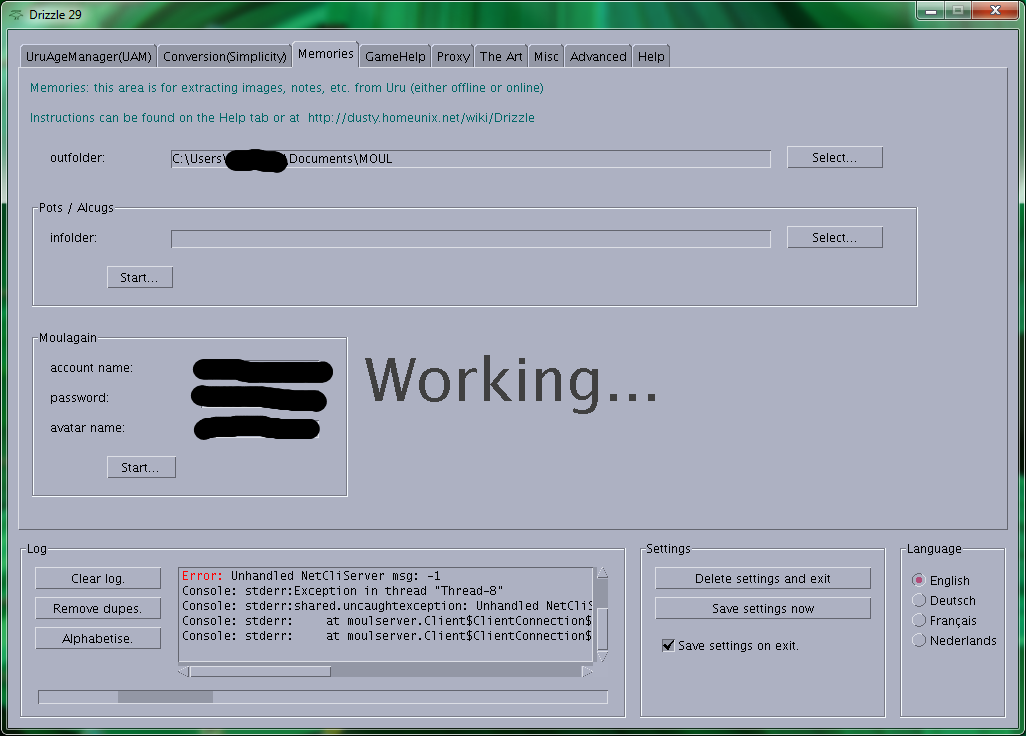Click the log horizontal scrollbar left arrow
This screenshot has height=736, width=1026.
(x=184, y=671)
